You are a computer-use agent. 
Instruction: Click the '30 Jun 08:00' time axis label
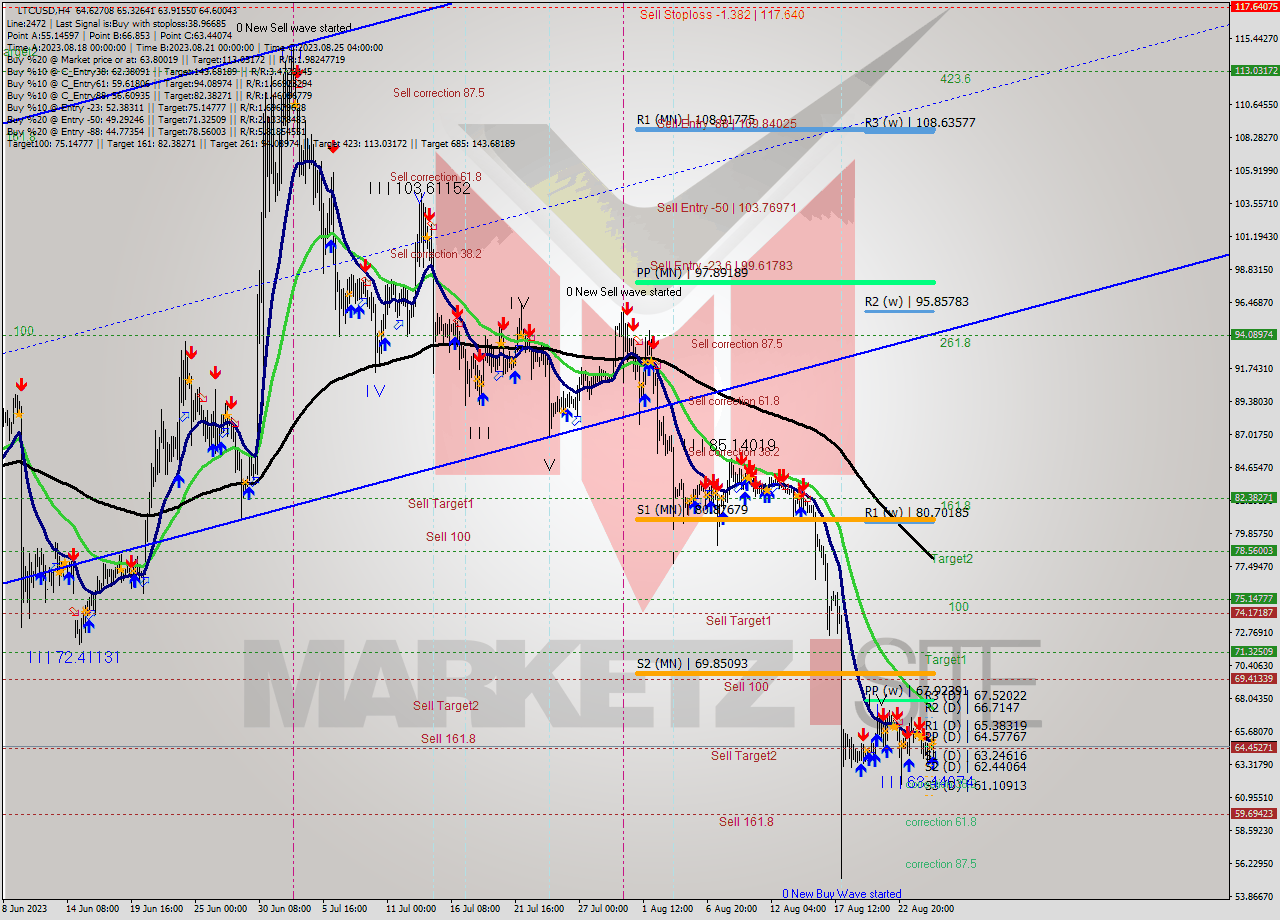[284, 909]
